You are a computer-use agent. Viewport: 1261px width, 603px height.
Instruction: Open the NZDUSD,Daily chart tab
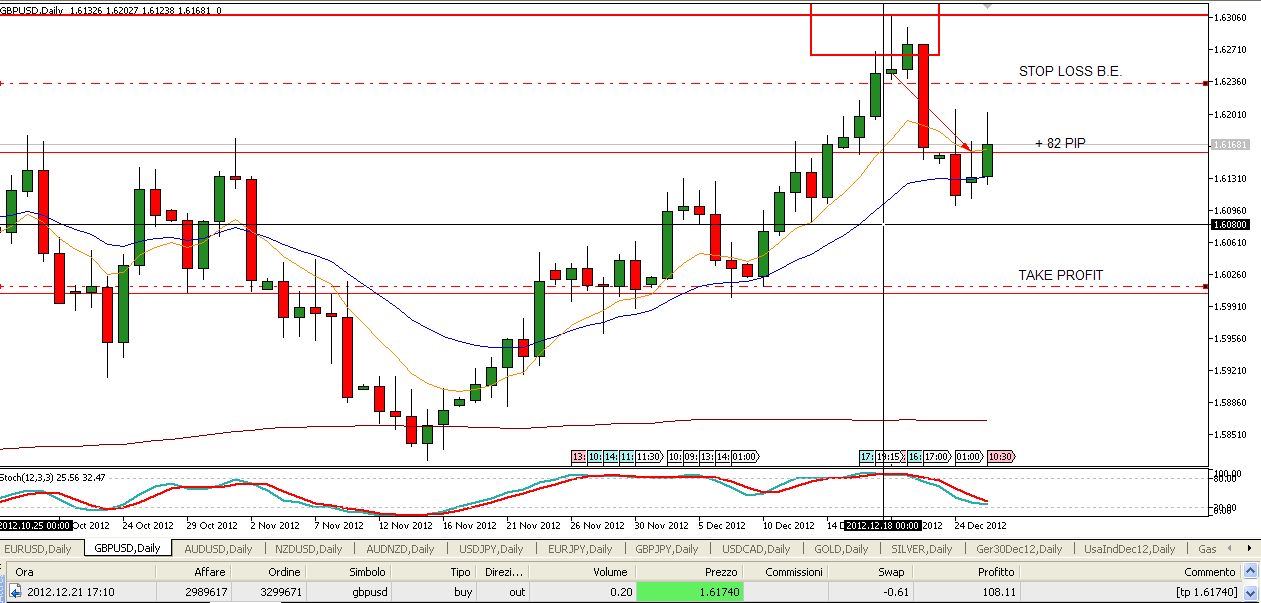click(308, 549)
